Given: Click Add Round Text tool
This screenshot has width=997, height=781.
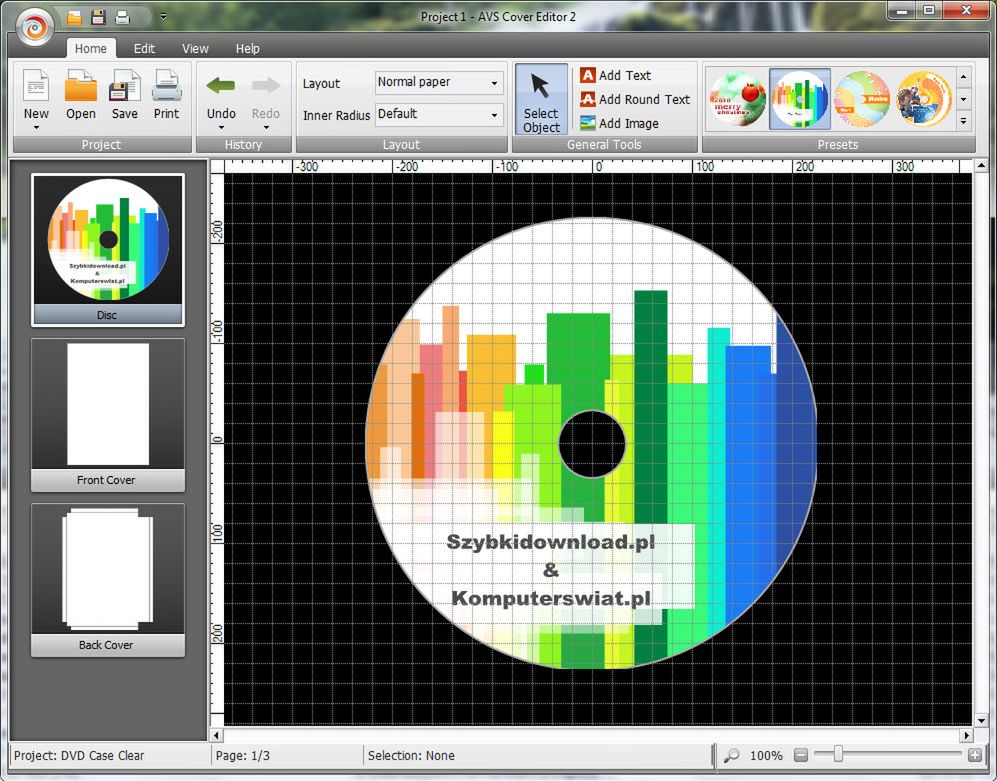Looking at the screenshot, I should point(635,99).
